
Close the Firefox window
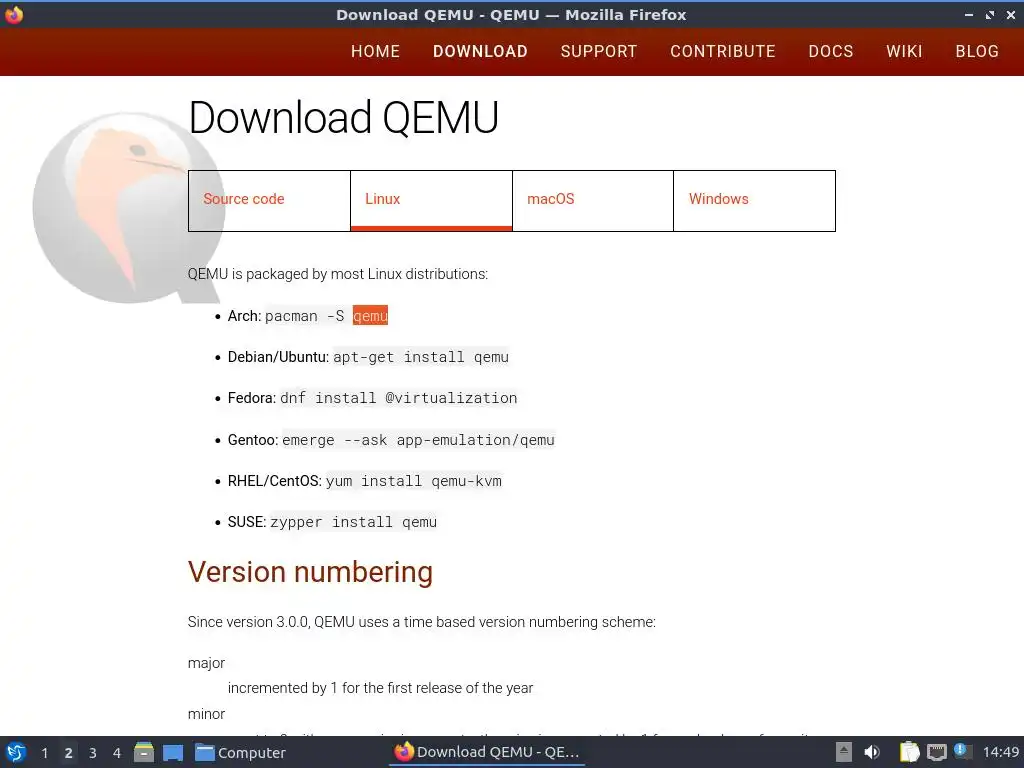click(1011, 14)
